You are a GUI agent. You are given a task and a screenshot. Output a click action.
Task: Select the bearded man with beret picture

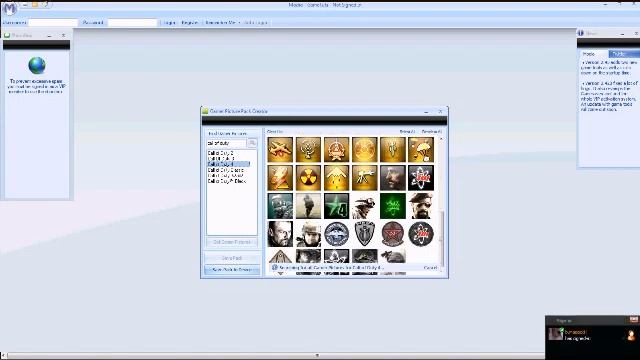click(421, 206)
